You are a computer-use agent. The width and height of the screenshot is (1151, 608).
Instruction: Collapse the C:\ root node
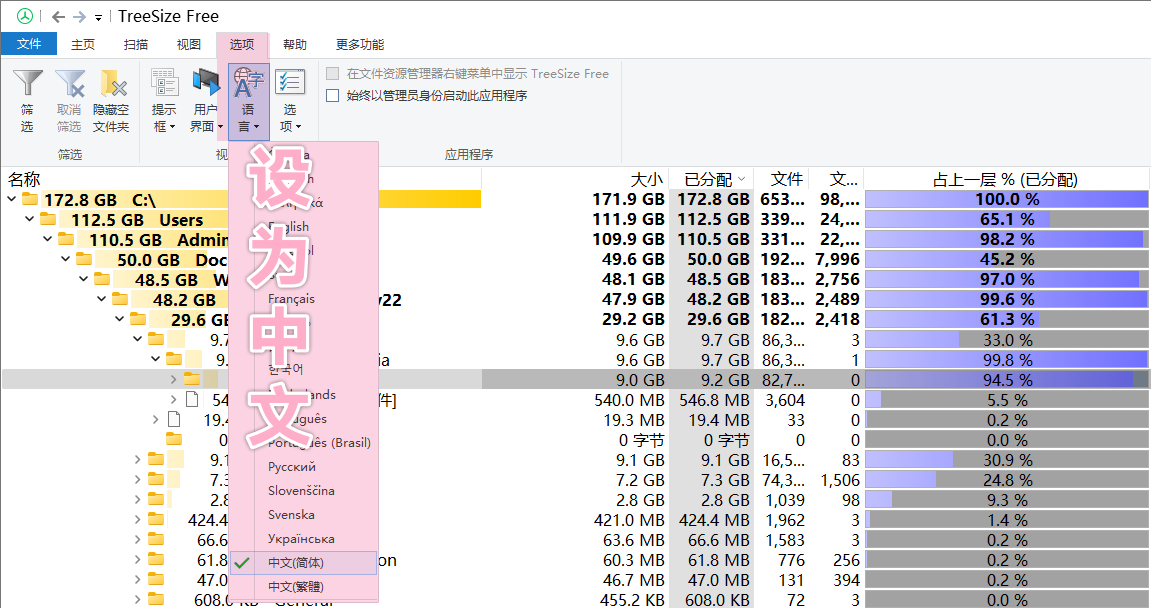tap(12, 199)
